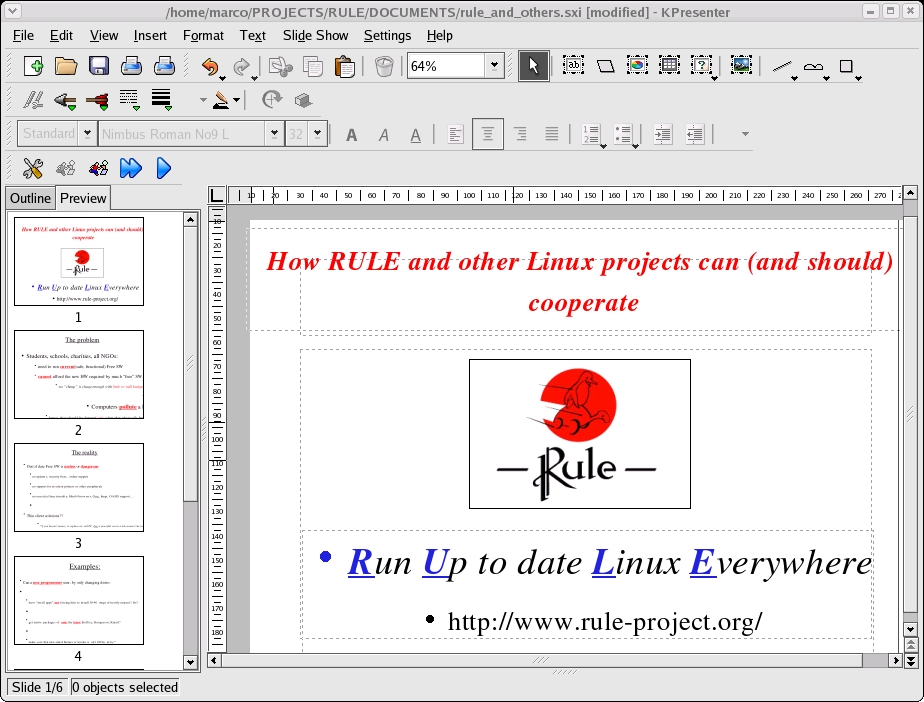Open a file with the folder icon
Viewport: 924px width, 702px height.
(66, 66)
